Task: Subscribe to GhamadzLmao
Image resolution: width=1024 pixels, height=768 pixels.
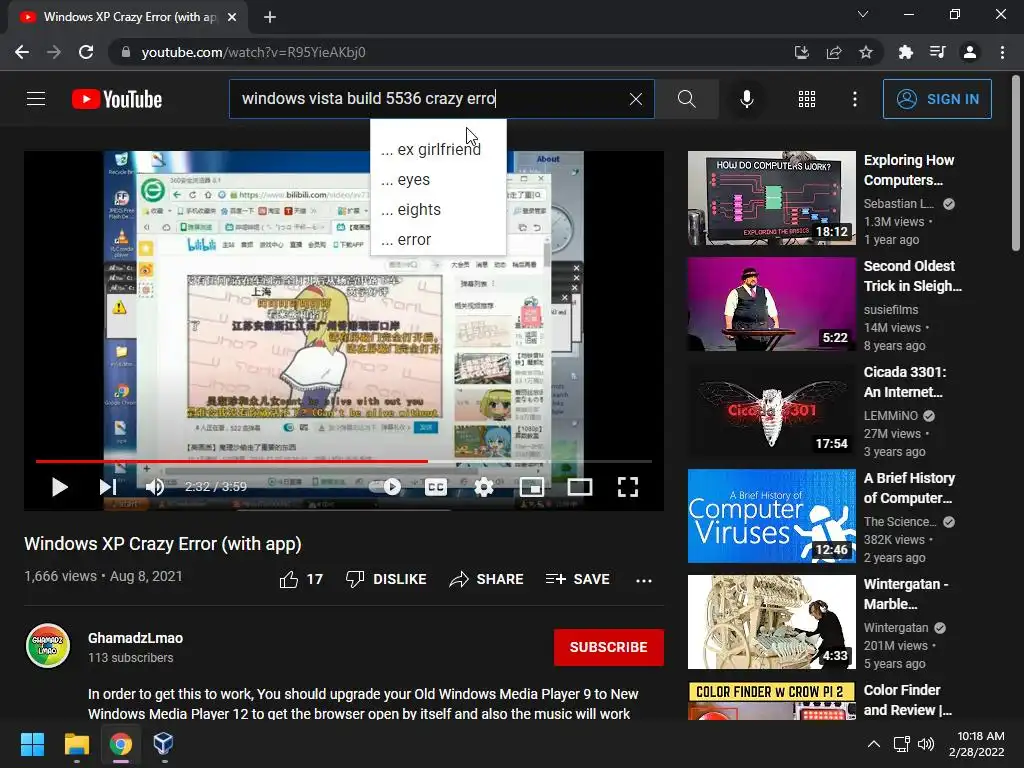Action: click(x=609, y=647)
